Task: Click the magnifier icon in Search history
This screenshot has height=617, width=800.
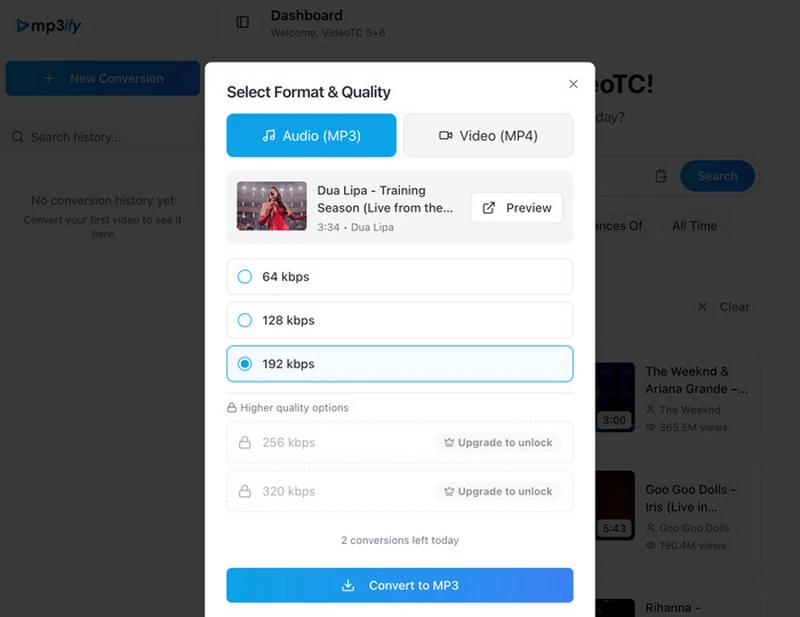Action: (x=18, y=137)
